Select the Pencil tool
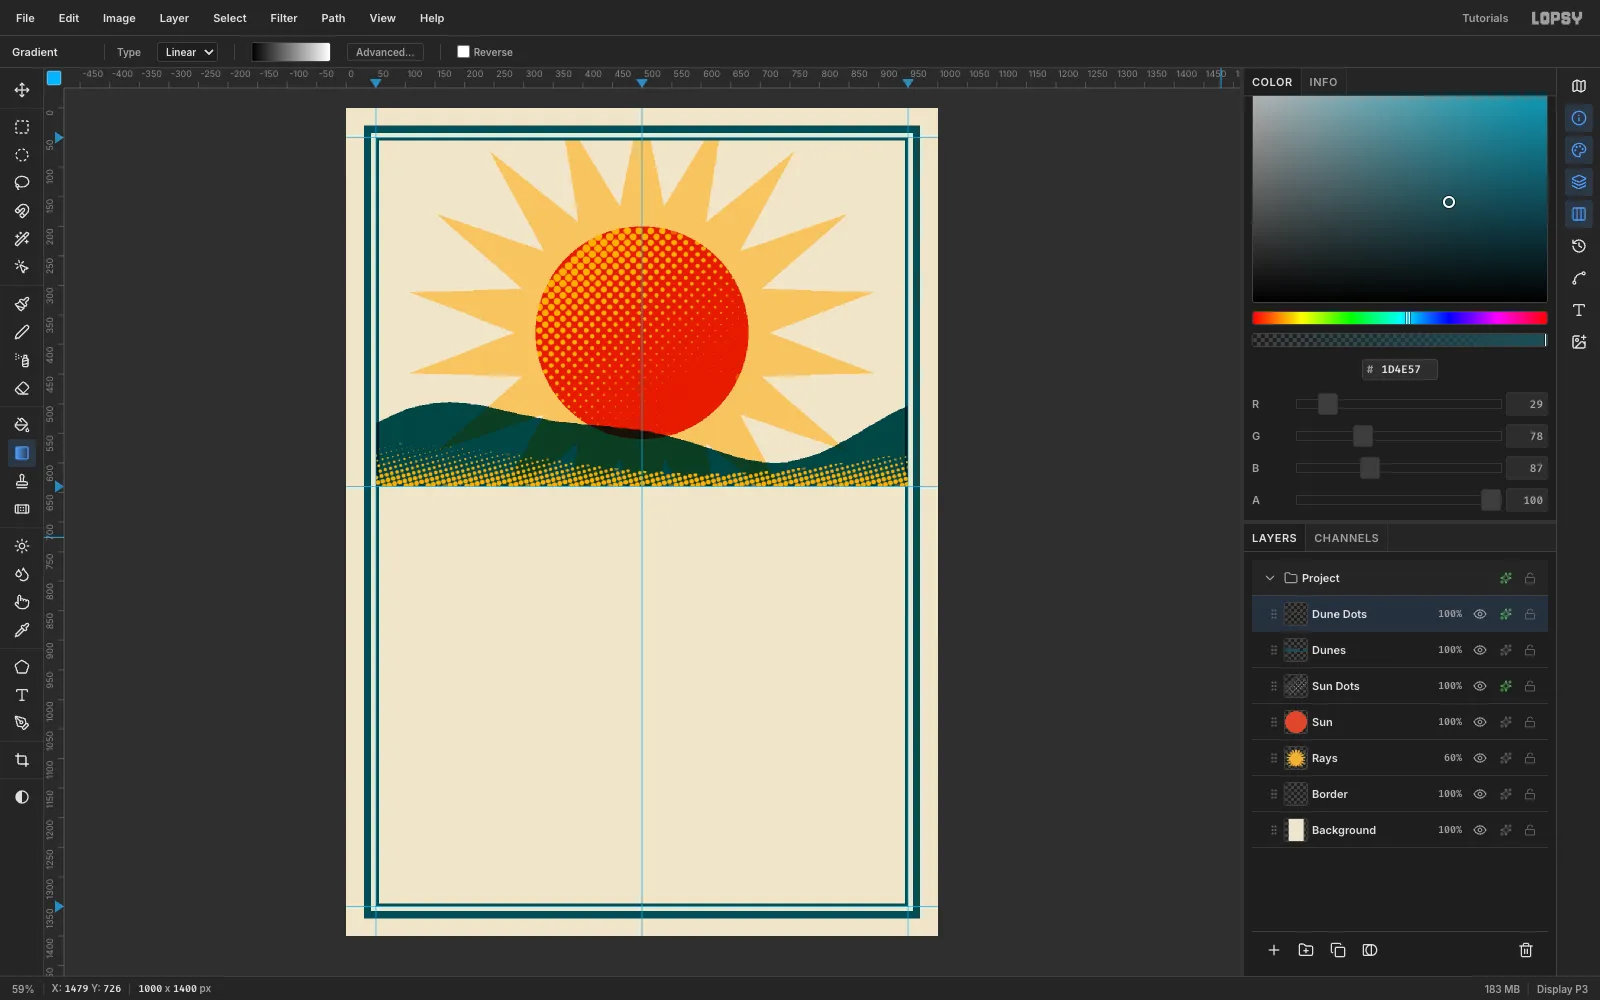 coord(22,332)
